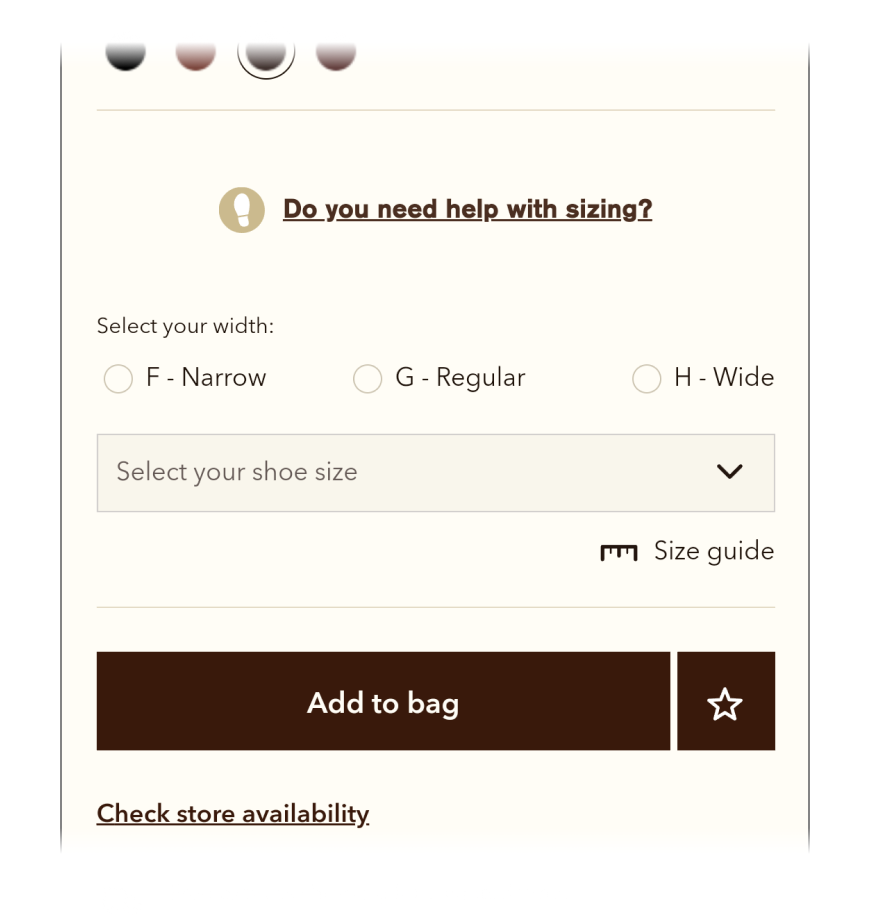This screenshot has height=918, width=870.
Task: Open the Do you need help with sizing link
Action: click(x=467, y=209)
